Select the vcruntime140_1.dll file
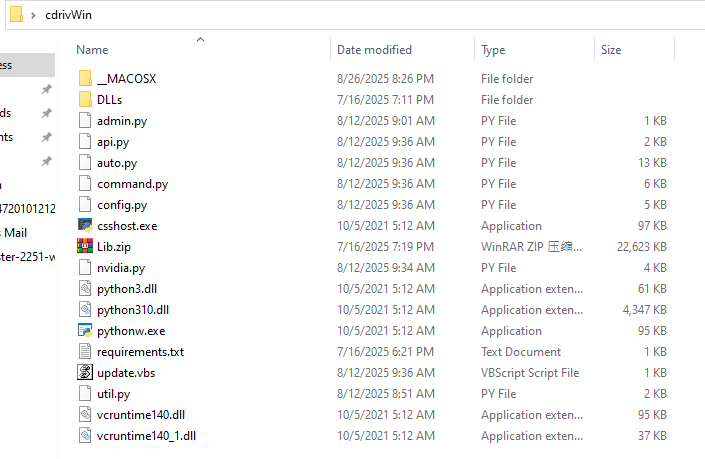Image resolution: width=705 pixels, height=459 pixels. [146, 436]
